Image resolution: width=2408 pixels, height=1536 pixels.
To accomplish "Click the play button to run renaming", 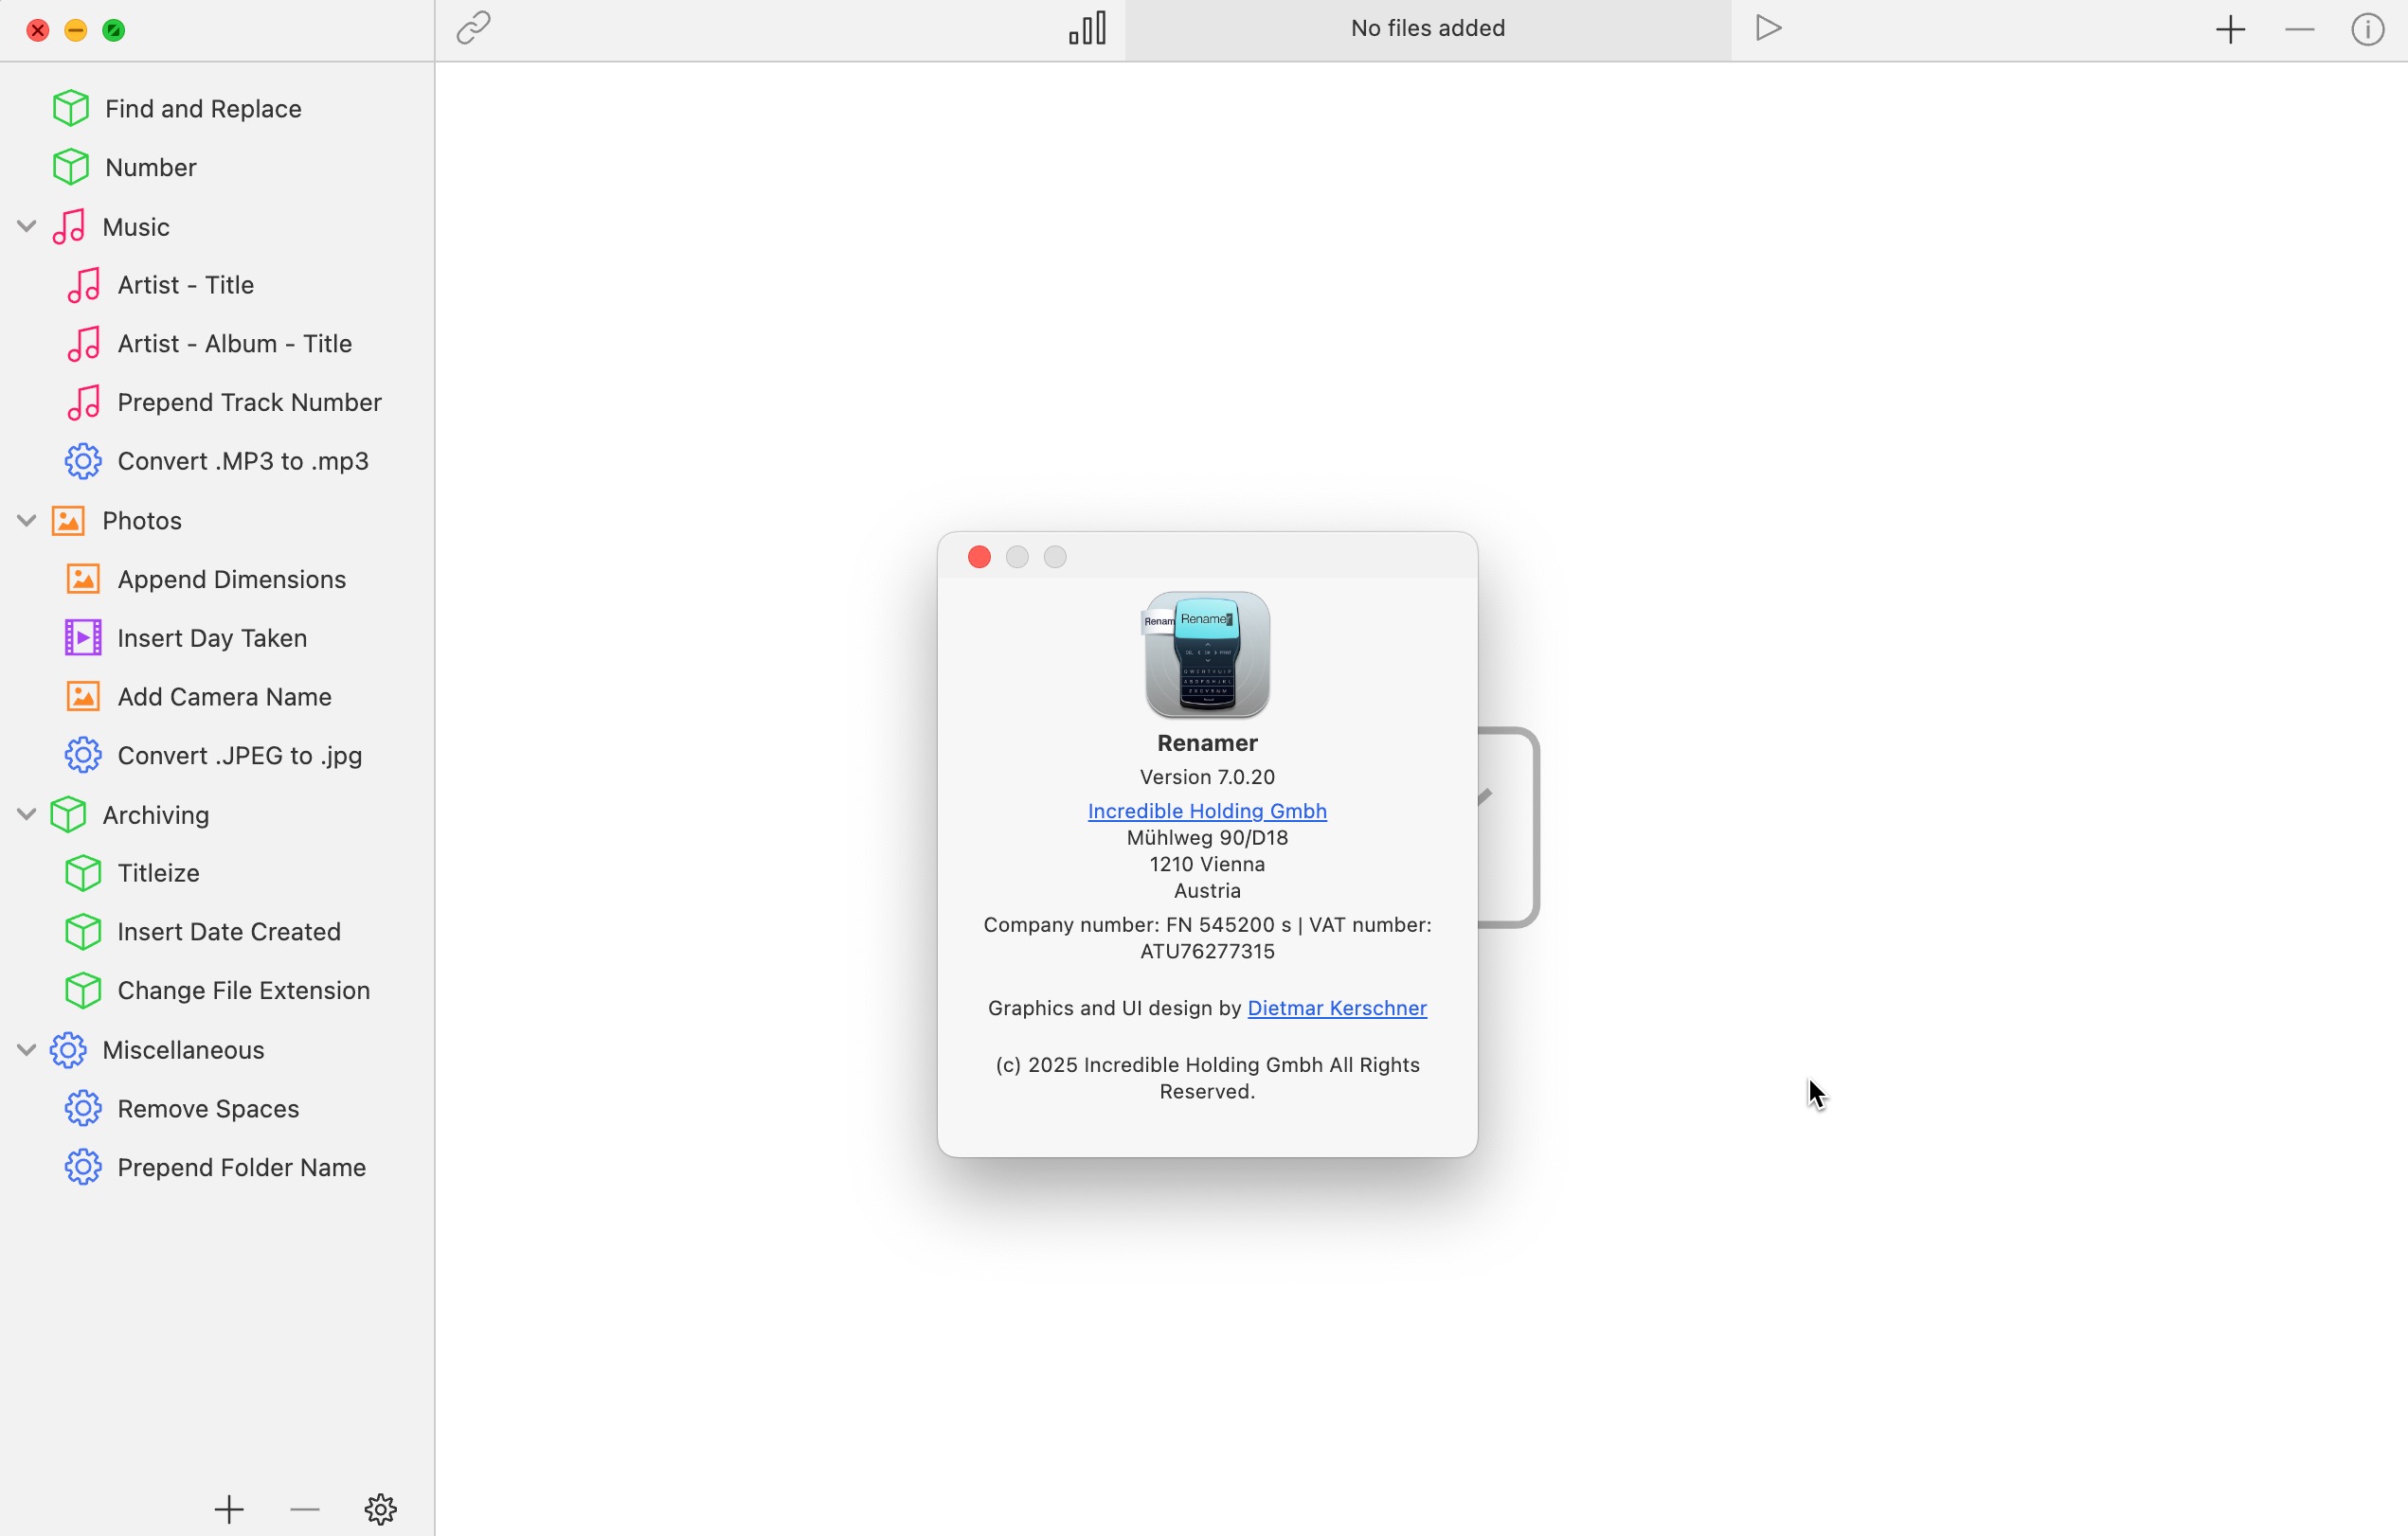I will (x=1768, y=28).
